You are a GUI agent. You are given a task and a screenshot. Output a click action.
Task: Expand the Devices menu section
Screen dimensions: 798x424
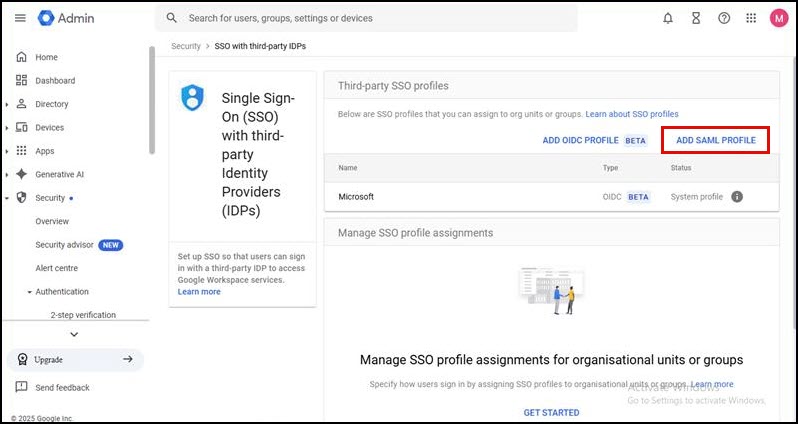(x=7, y=128)
